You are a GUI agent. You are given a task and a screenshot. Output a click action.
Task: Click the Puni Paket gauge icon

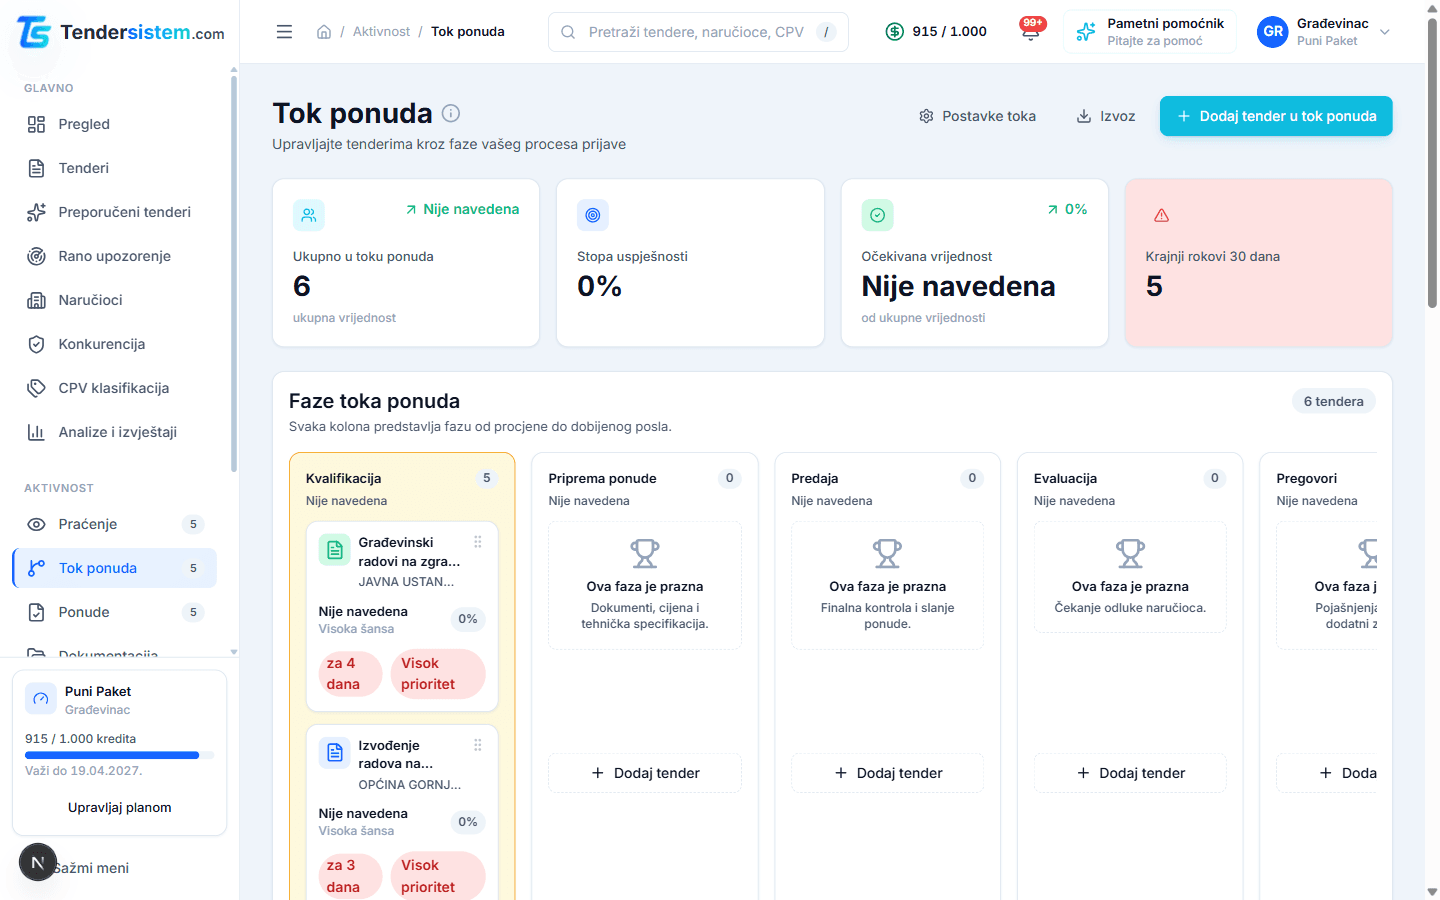[41, 699]
